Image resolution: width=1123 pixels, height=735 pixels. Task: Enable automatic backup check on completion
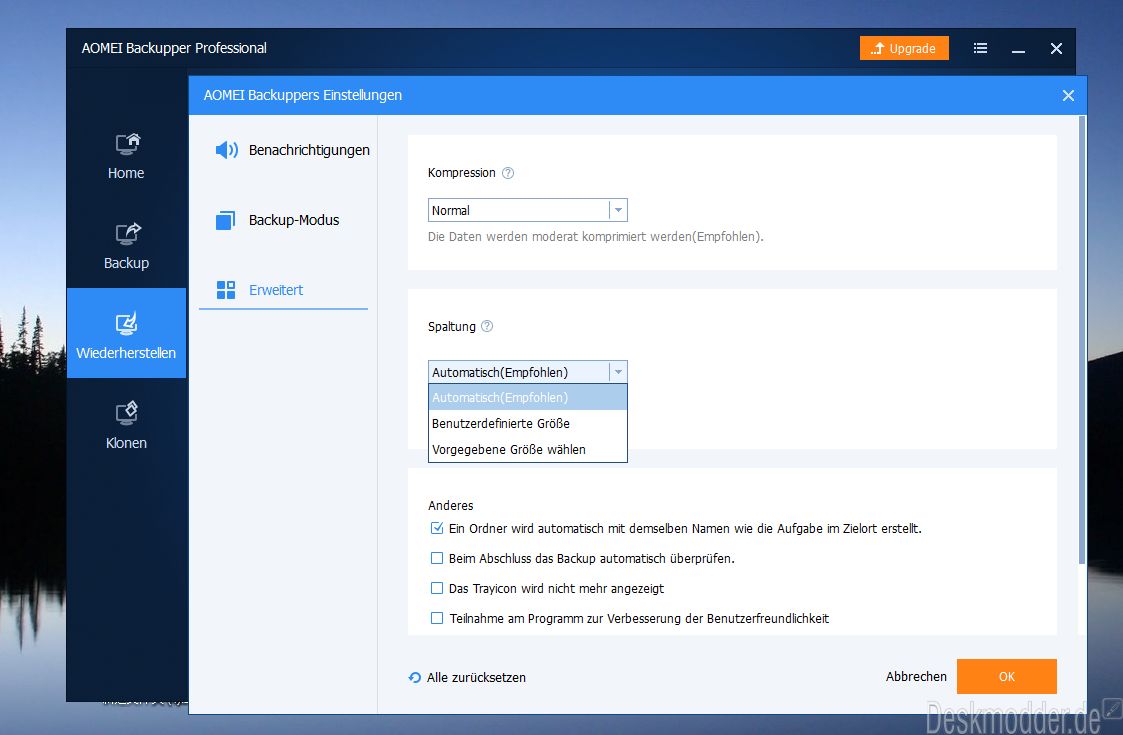437,558
